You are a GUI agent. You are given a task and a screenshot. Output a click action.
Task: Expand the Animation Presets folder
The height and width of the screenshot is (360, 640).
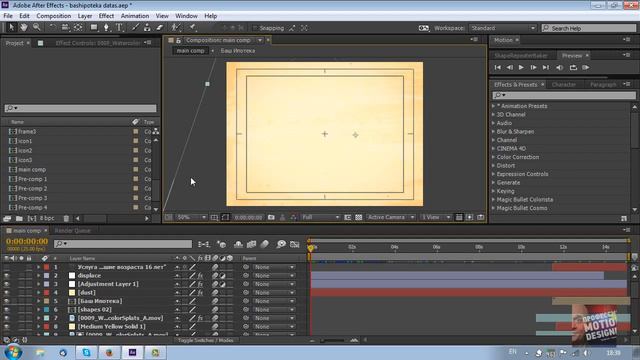click(x=493, y=106)
